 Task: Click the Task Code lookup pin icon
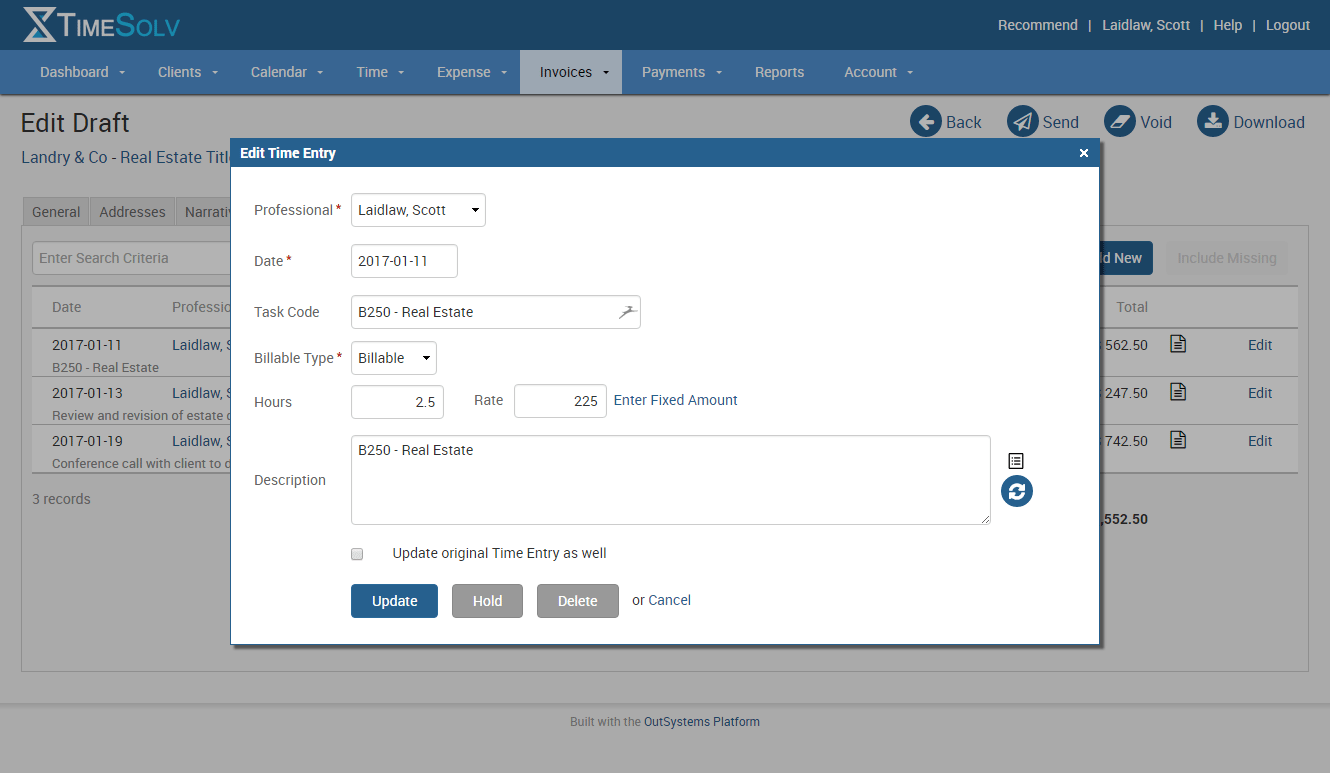coord(626,312)
